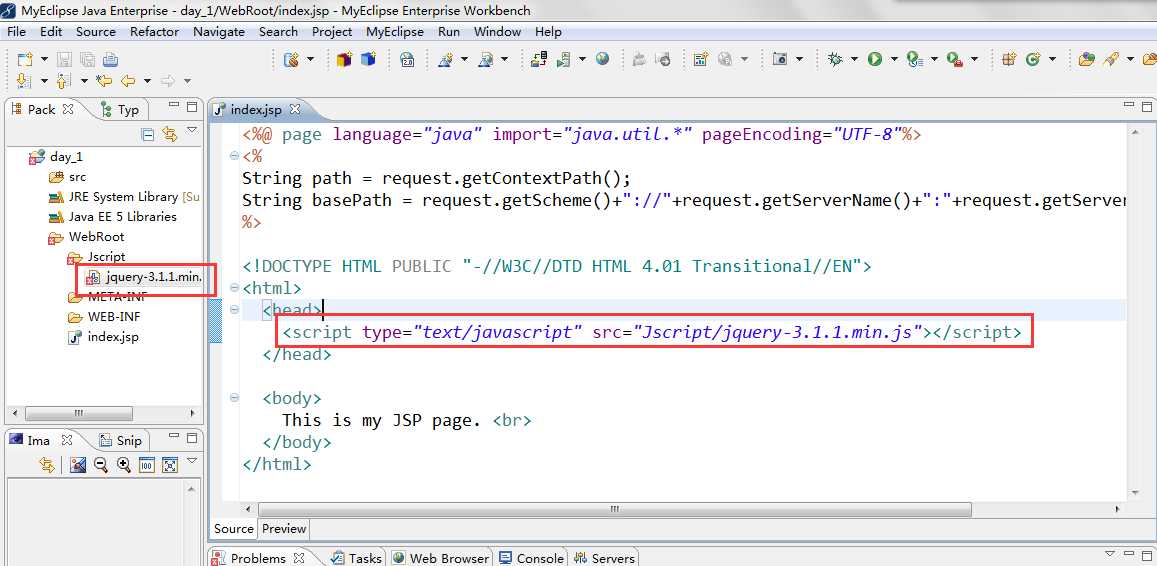Select the WEB-INF folder

(x=104, y=317)
